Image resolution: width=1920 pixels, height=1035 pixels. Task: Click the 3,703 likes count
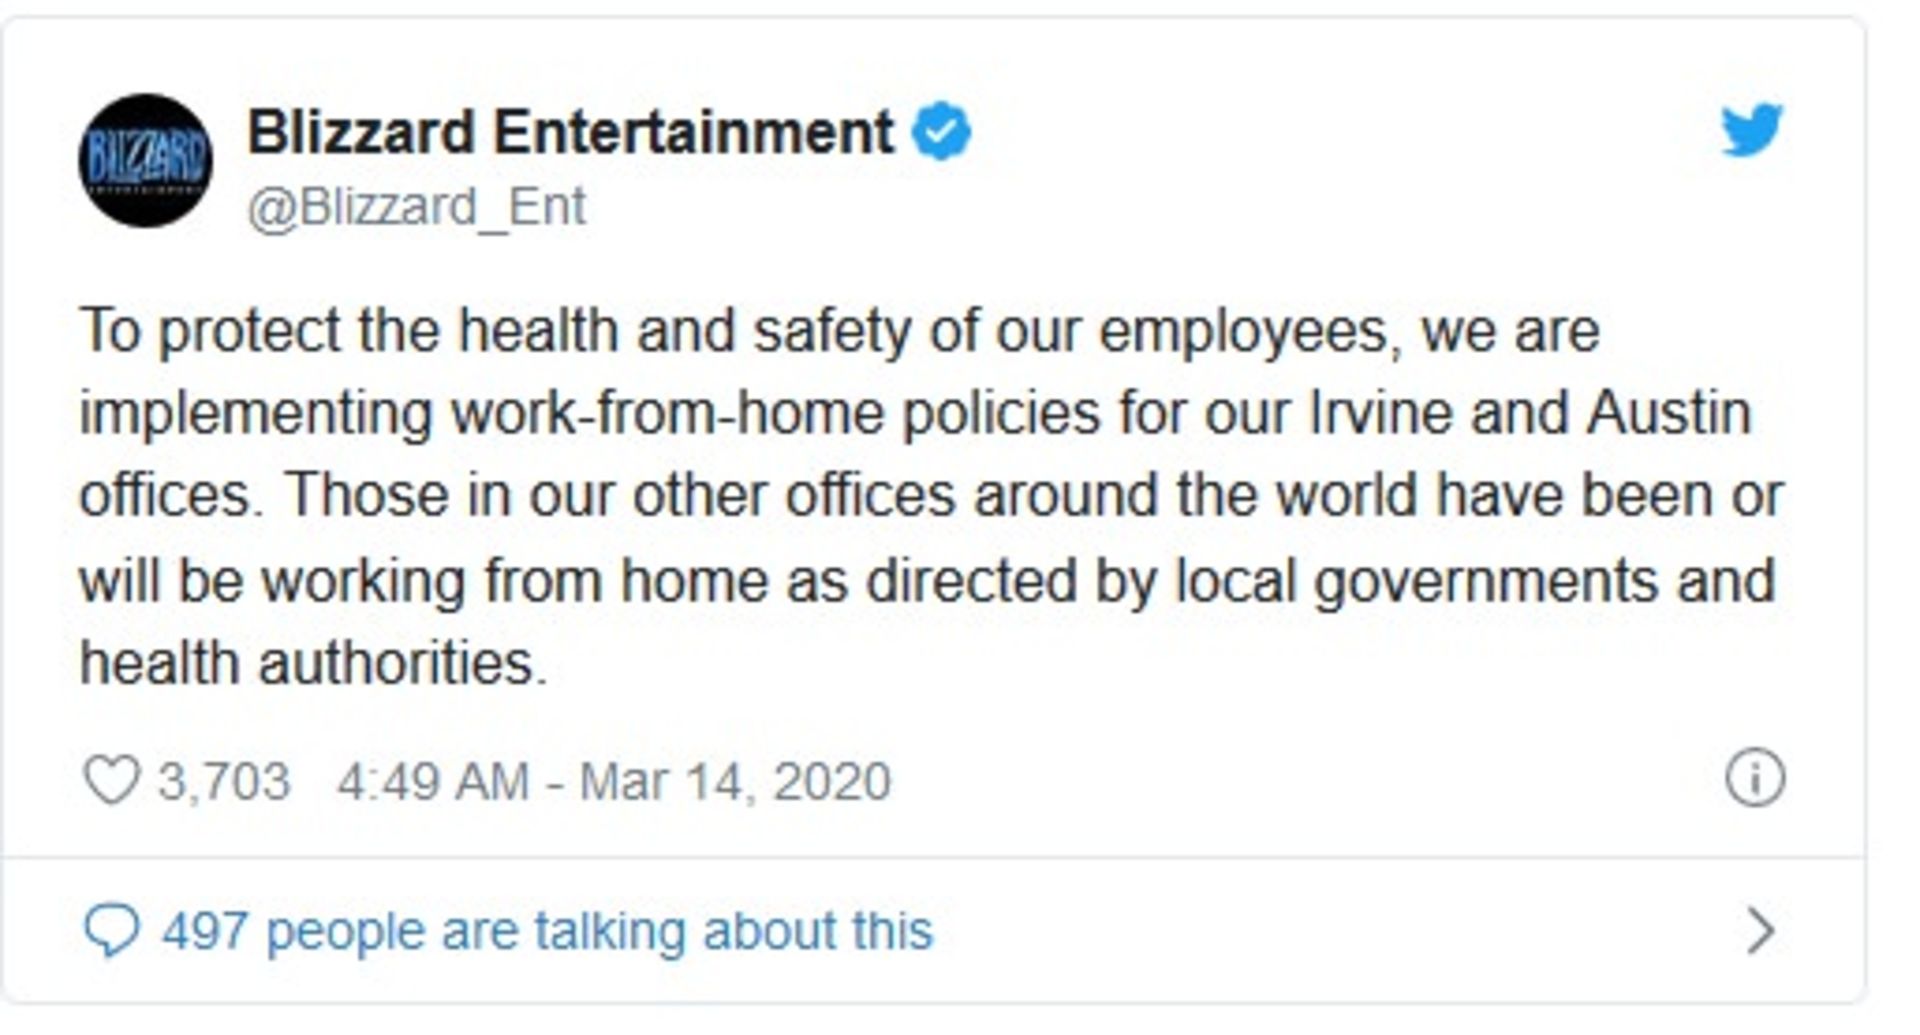pyautogui.click(x=224, y=781)
